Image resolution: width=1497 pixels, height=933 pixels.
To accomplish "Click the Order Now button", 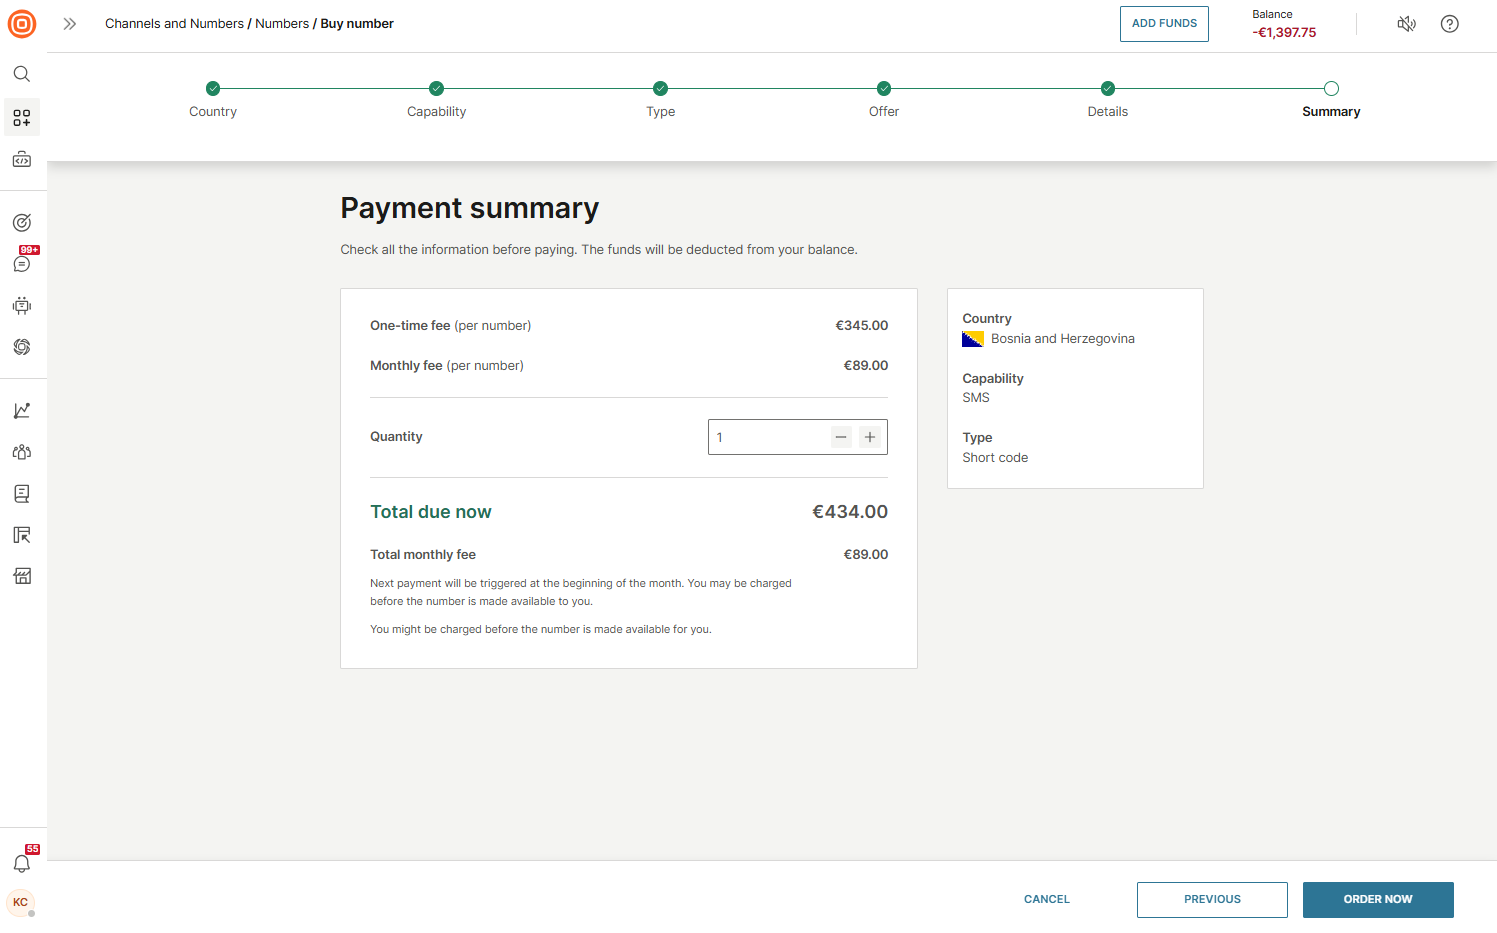I will (1377, 899).
